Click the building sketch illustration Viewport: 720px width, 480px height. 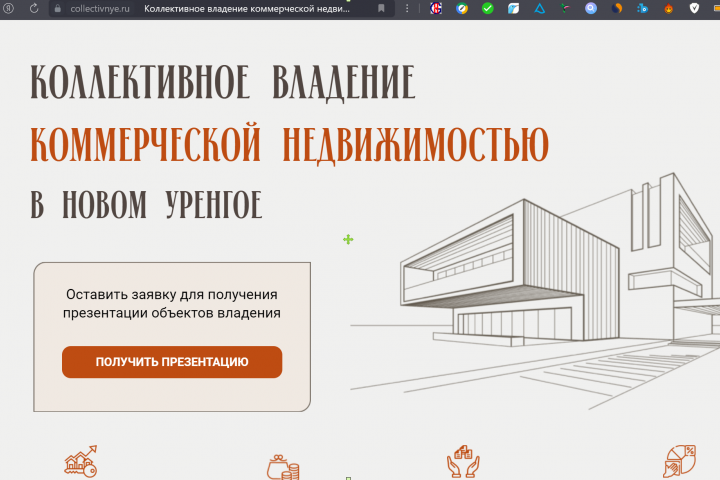(x=535, y=291)
